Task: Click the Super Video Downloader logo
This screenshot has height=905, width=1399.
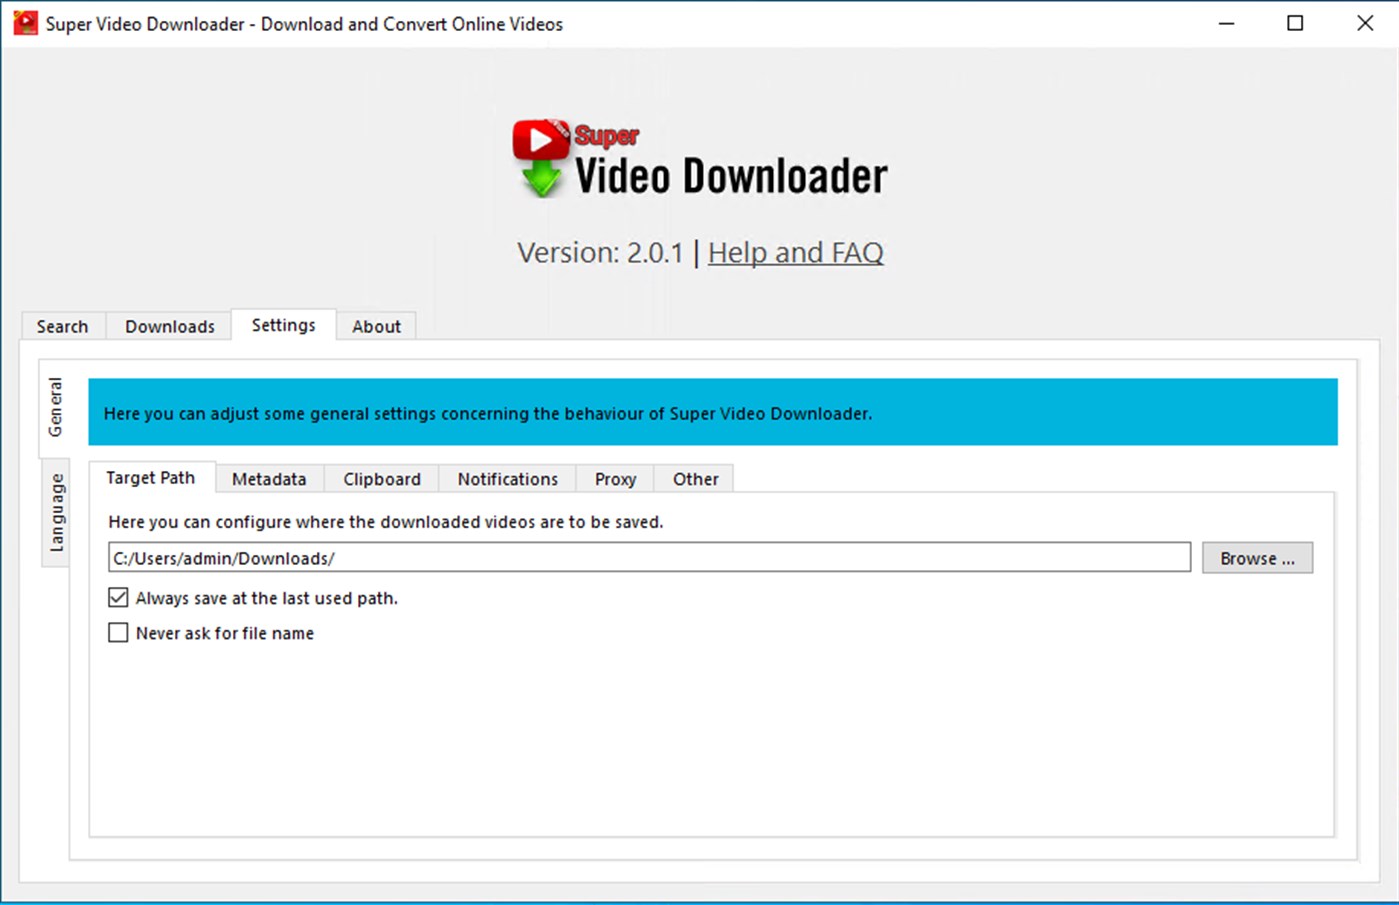Action: 700,158
